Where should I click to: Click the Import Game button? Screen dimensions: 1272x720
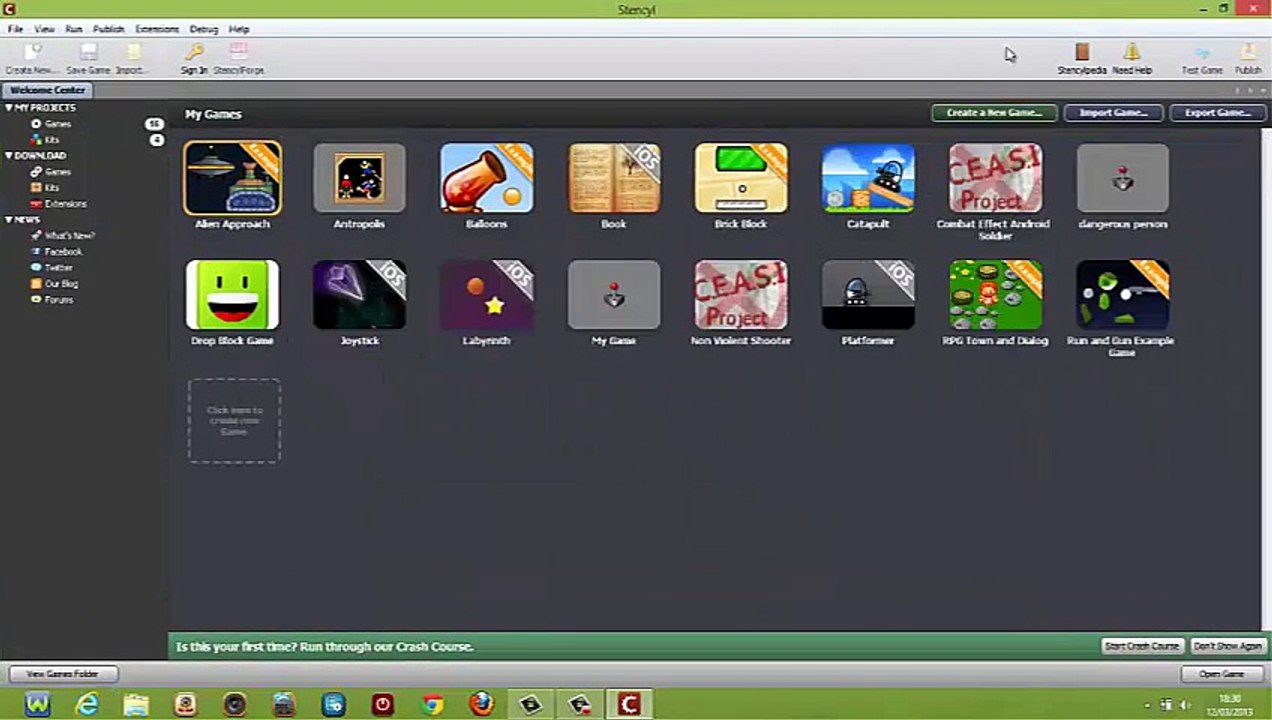tap(1113, 113)
